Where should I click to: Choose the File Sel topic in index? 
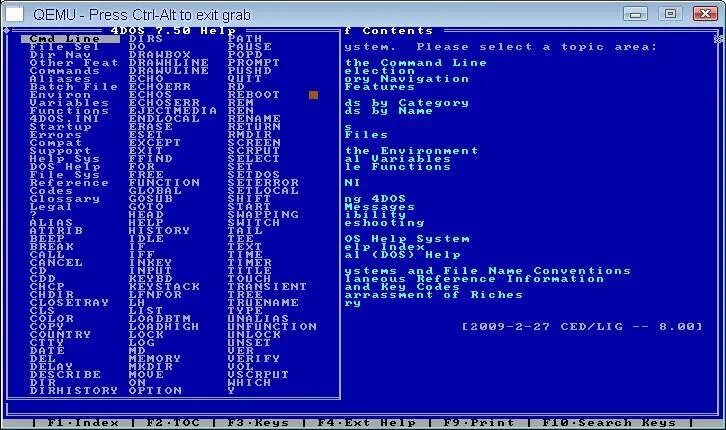(65, 47)
